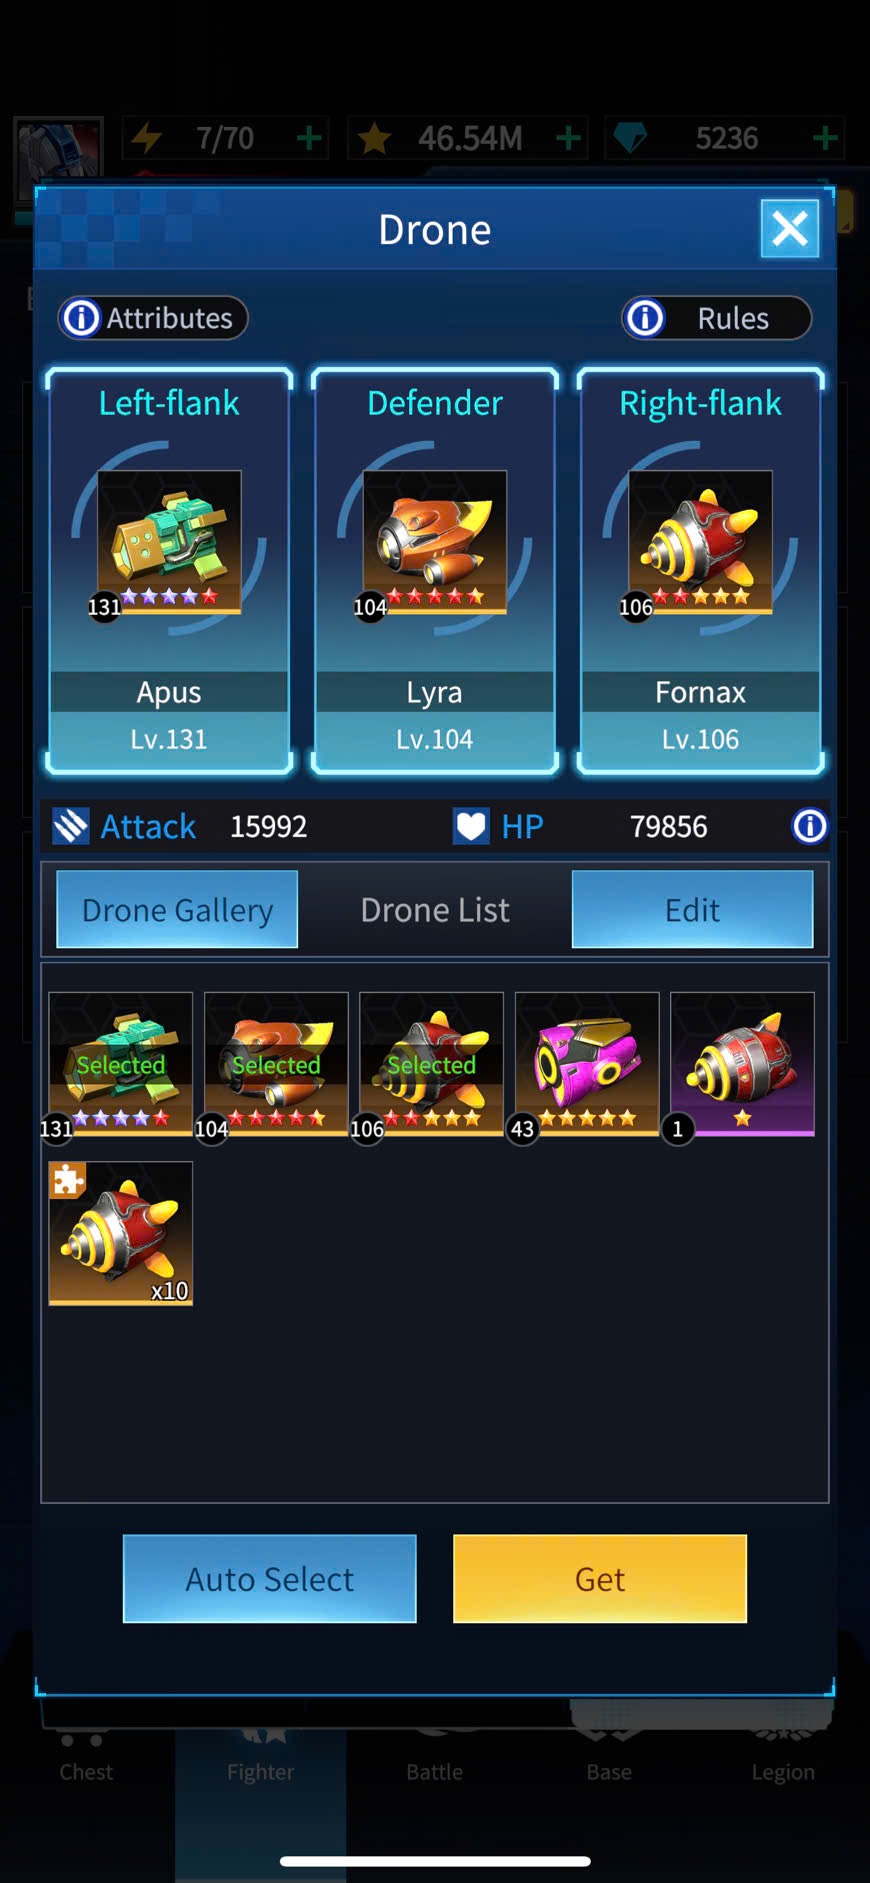
Task: Add more energy with plus icon
Action: 310,138
